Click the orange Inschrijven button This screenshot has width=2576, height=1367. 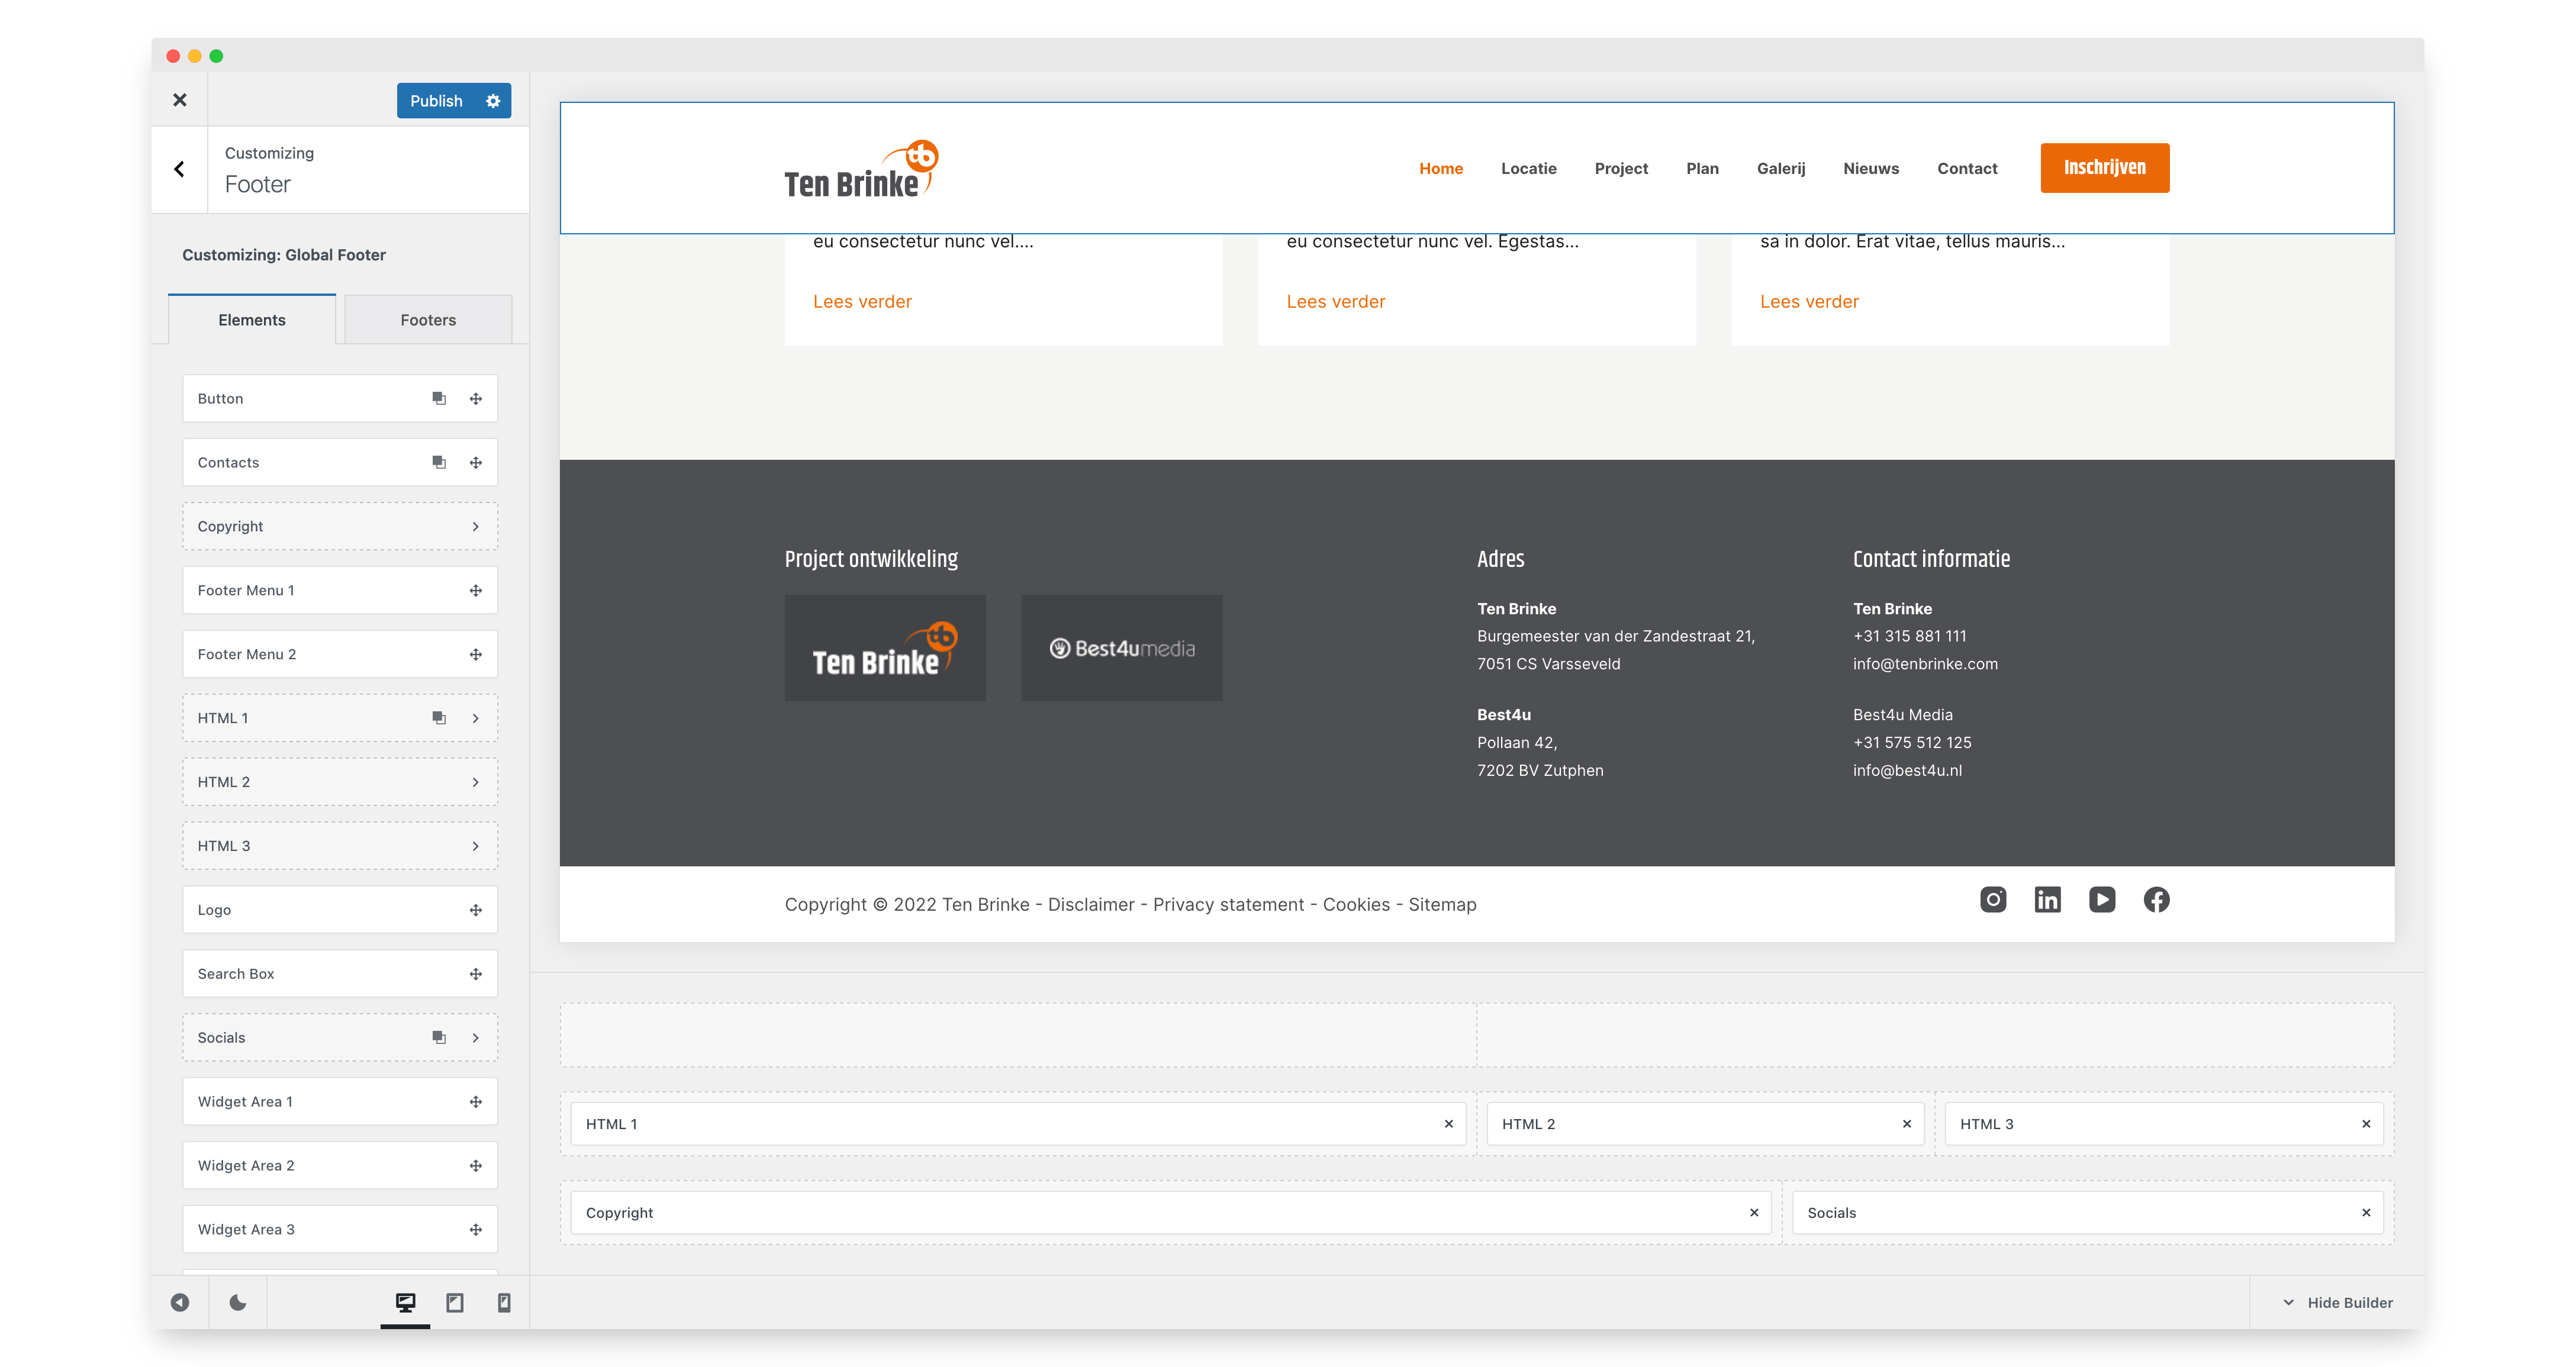2104,168
